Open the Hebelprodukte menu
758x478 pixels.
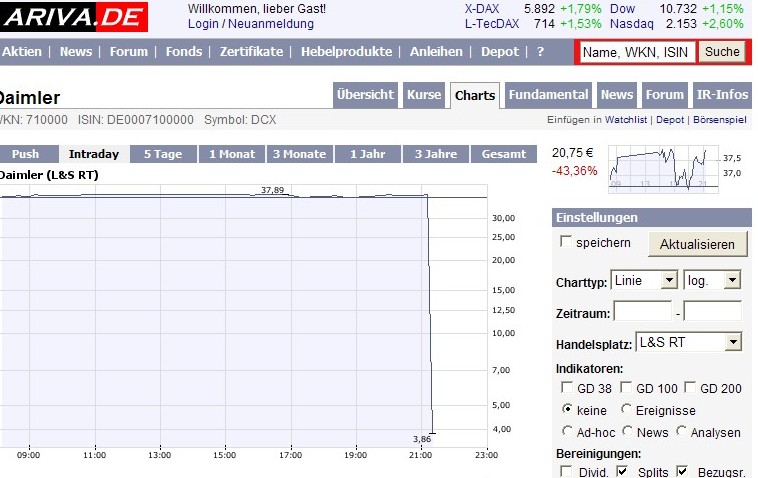point(346,52)
